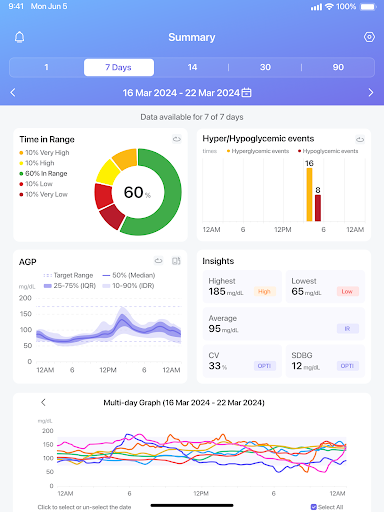Tap the Multi-day Graph title text
The height and width of the screenshot is (512, 384).
click(184, 403)
